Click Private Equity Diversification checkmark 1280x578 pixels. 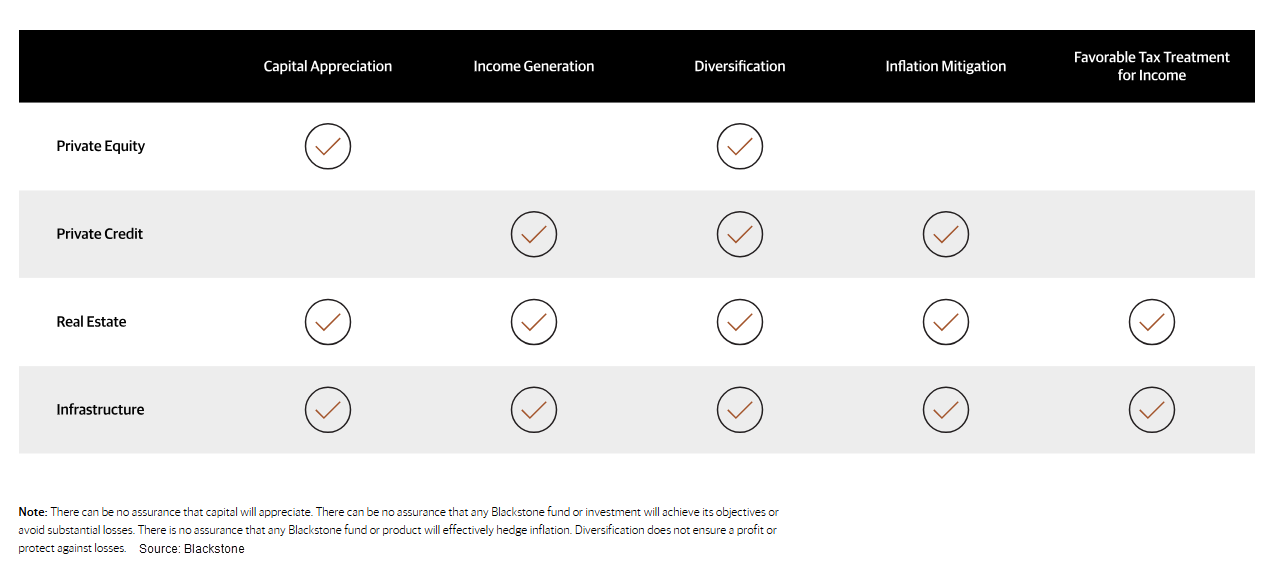[x=740, y=146]
